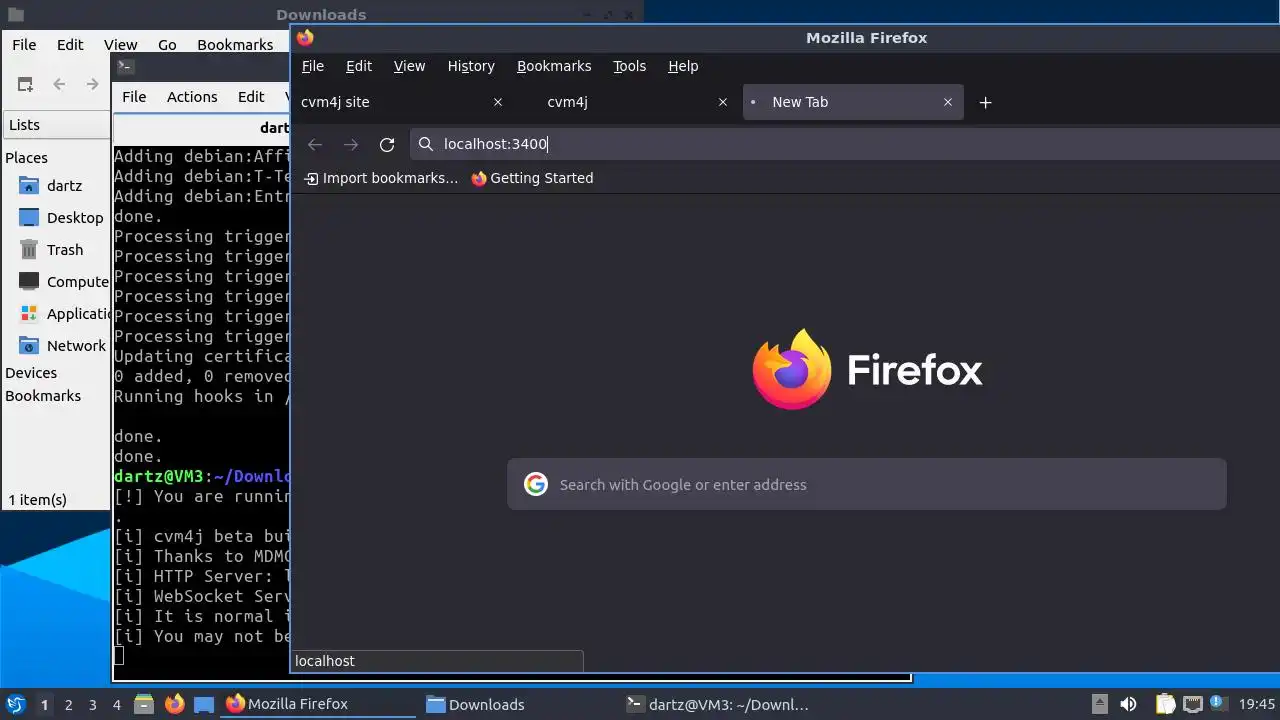Open View menu in Downloads window

(120, 45)
